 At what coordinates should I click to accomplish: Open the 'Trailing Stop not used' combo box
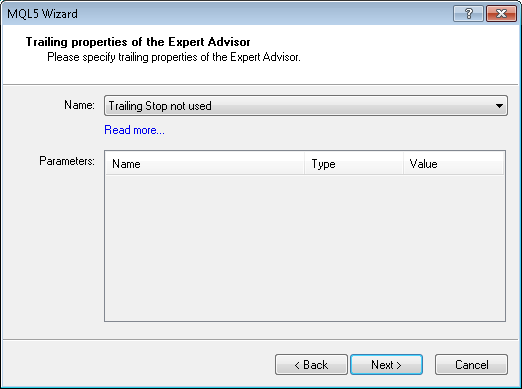pyautogui.click(x=306, y=106)
